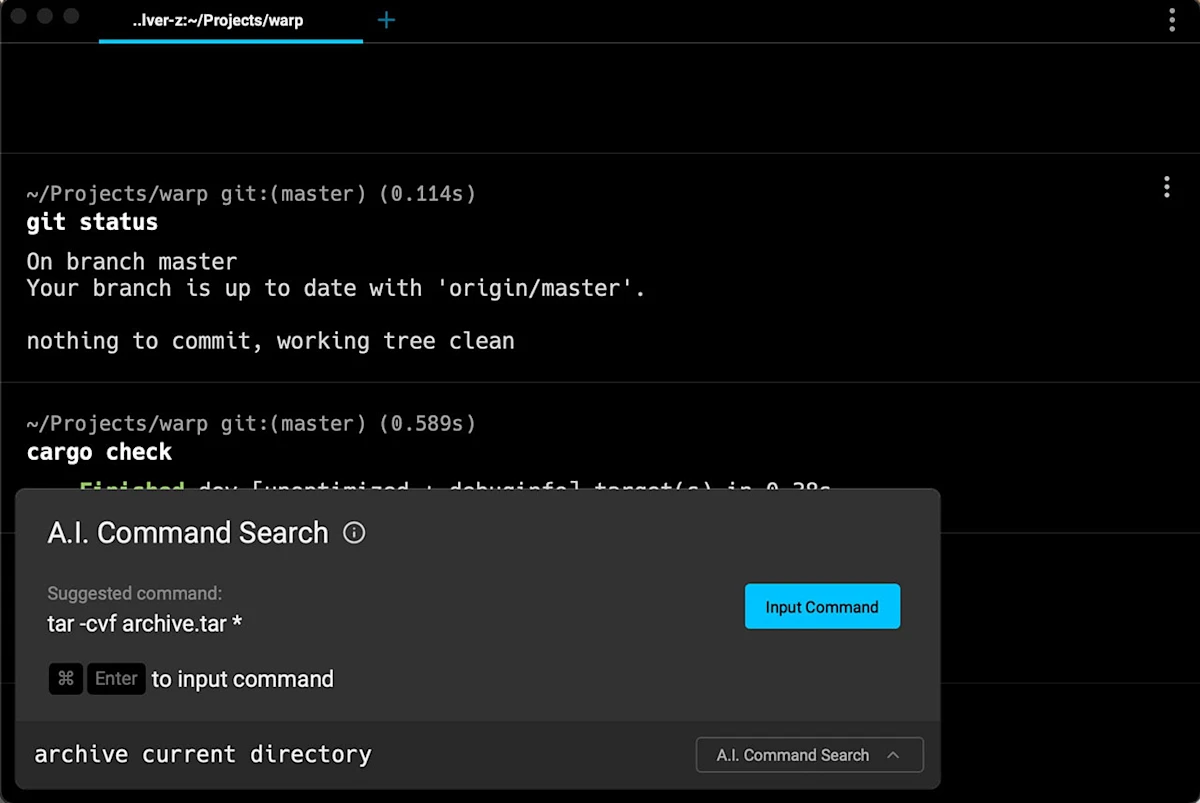Viewport: 1200px width, 803px height.
Task: Click the Command (⌘) keycap badge
Action: tap(65, 679)
